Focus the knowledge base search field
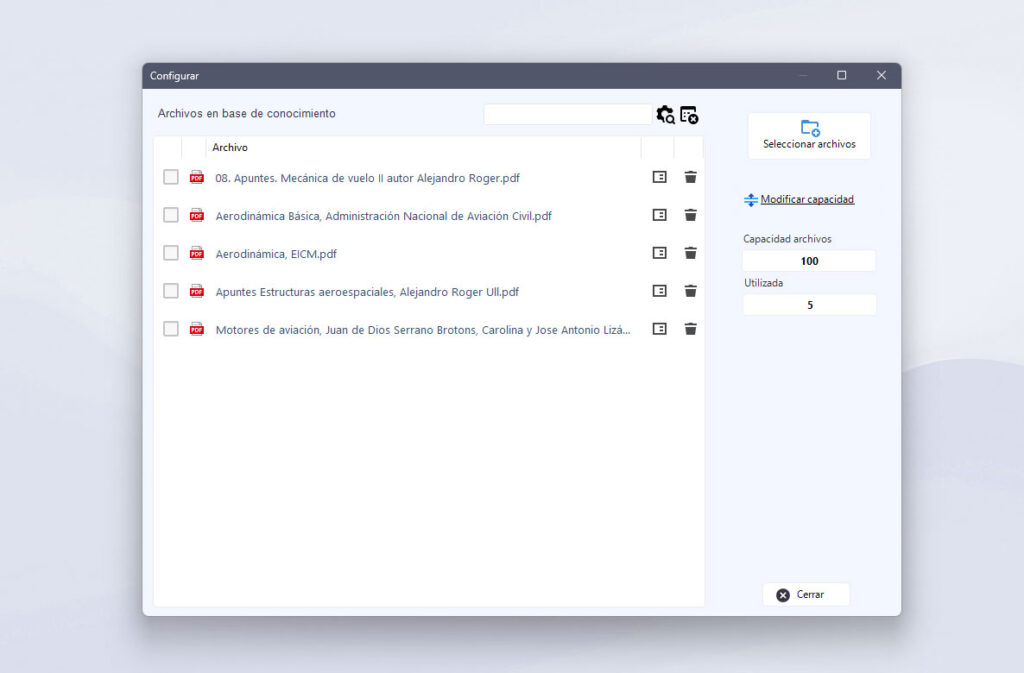Screen dimensions: 1024x673 [567, 115]
